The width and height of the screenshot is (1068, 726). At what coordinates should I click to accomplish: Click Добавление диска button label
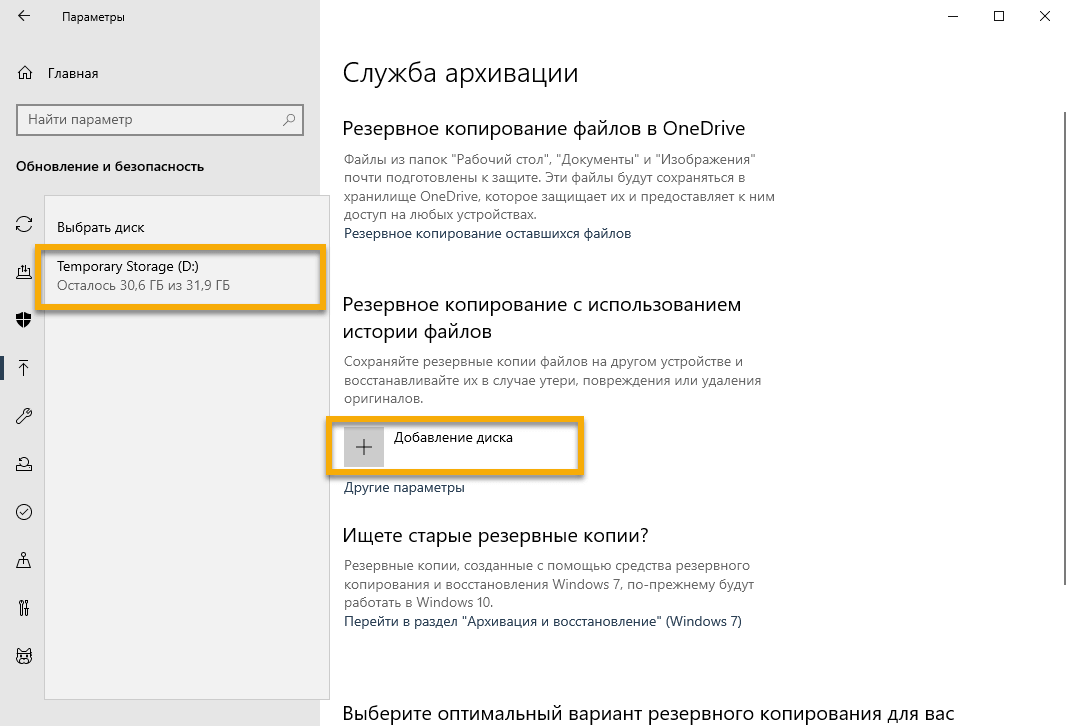click(453, 438)
